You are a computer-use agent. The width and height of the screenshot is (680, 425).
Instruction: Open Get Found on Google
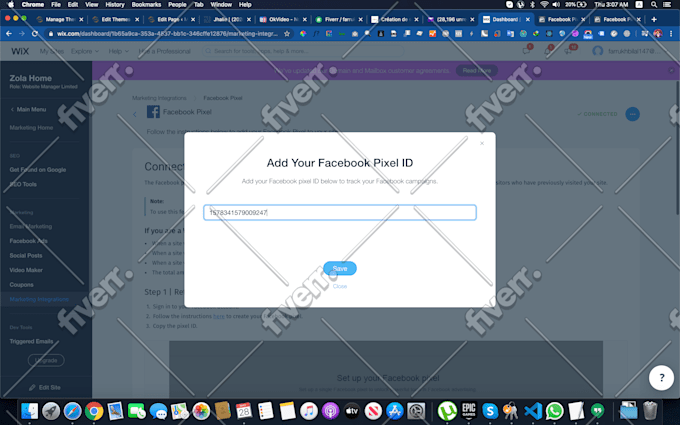point(38,170)
